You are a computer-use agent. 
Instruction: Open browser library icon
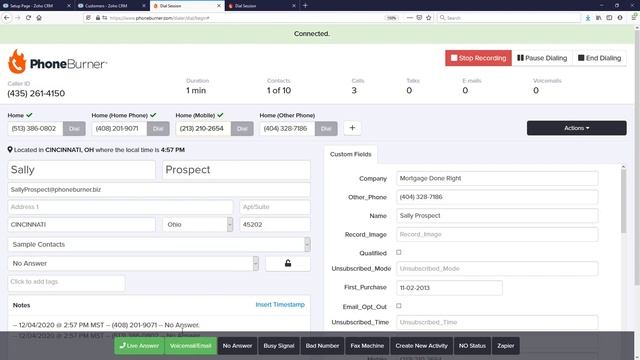(x=598, y=18)
